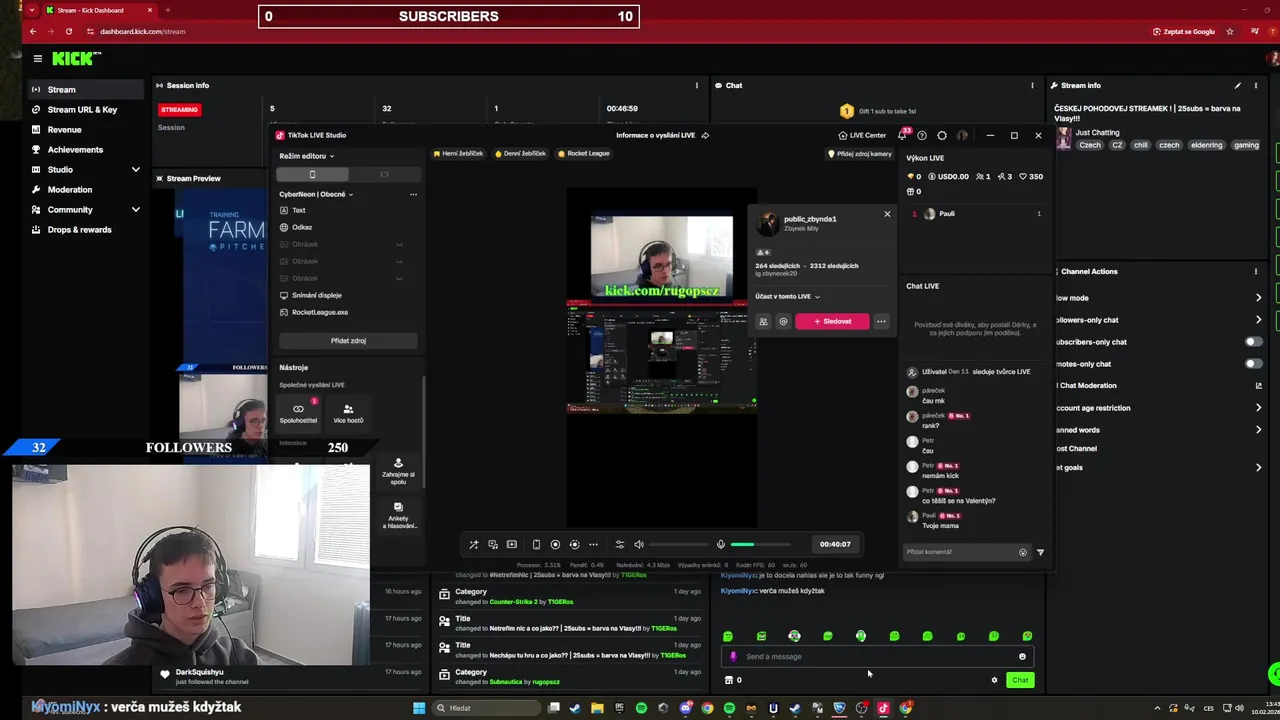Viewport: 1280px width, 720px height.
Task: Expand followers-only chat settings
Action: (1258, 320)
